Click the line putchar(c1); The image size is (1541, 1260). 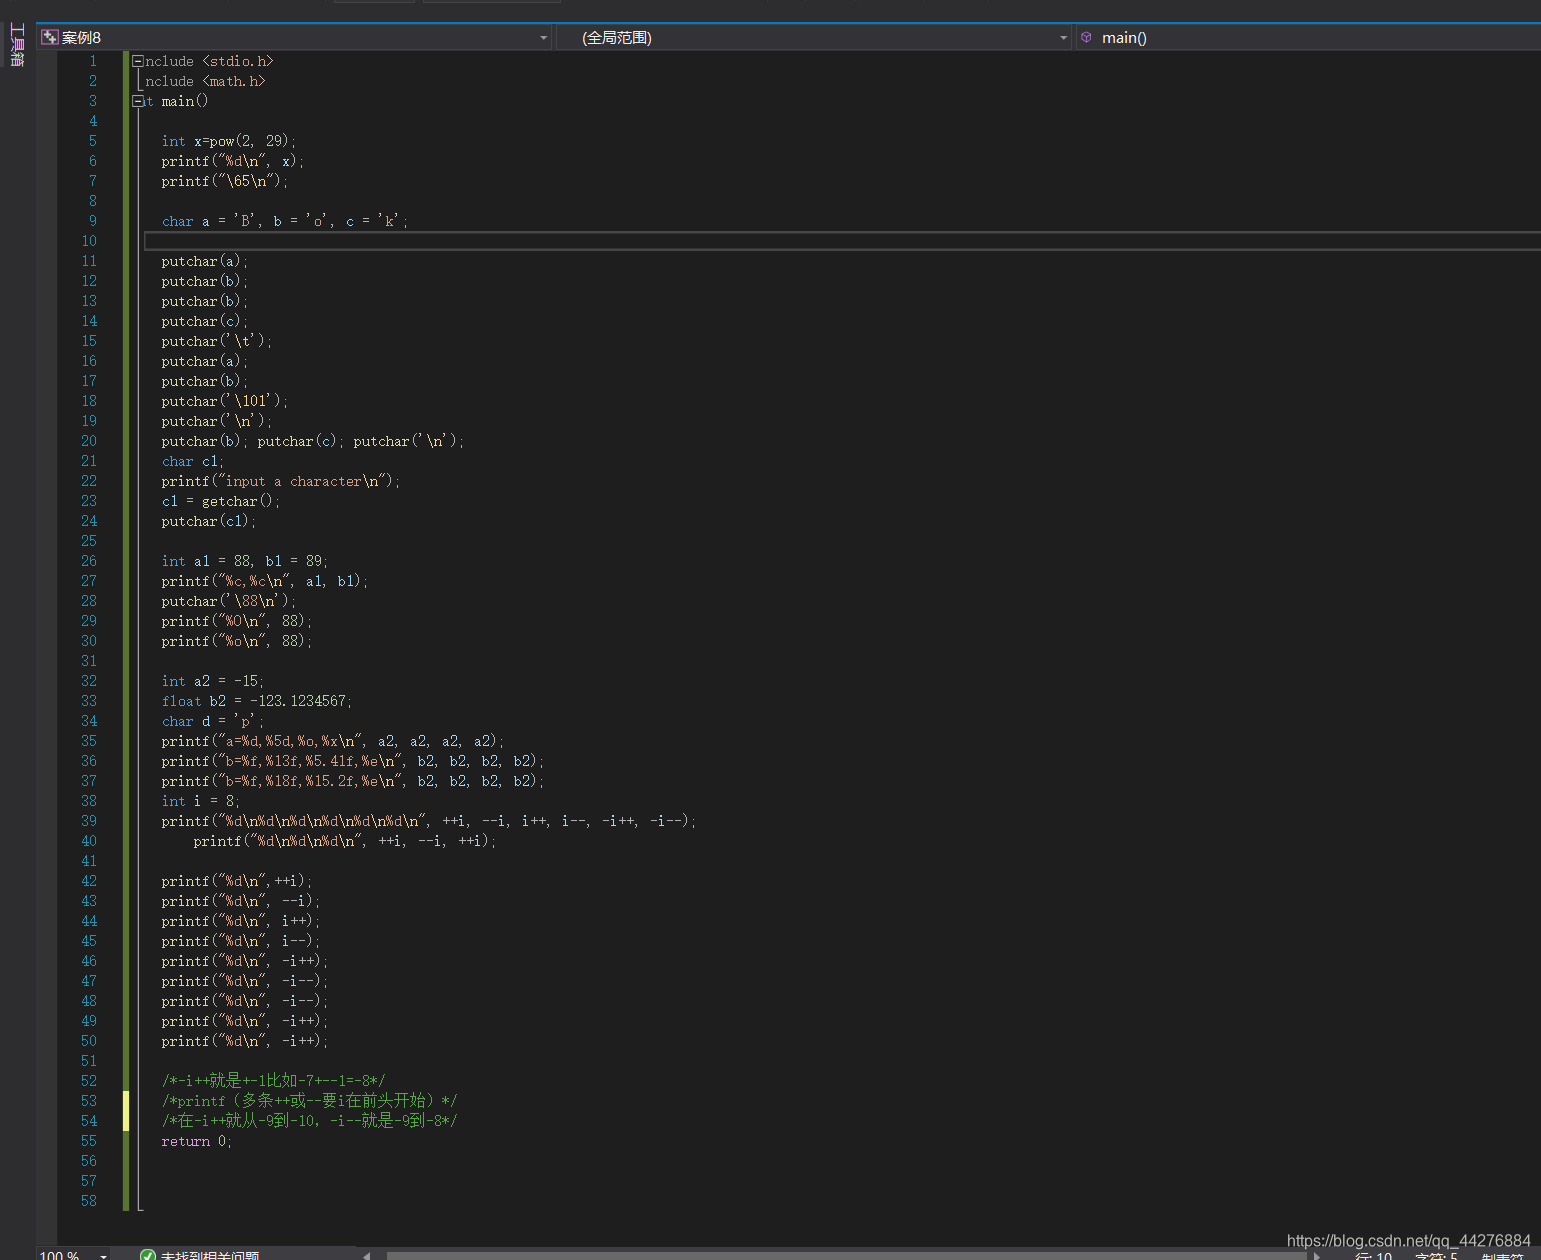208,521
